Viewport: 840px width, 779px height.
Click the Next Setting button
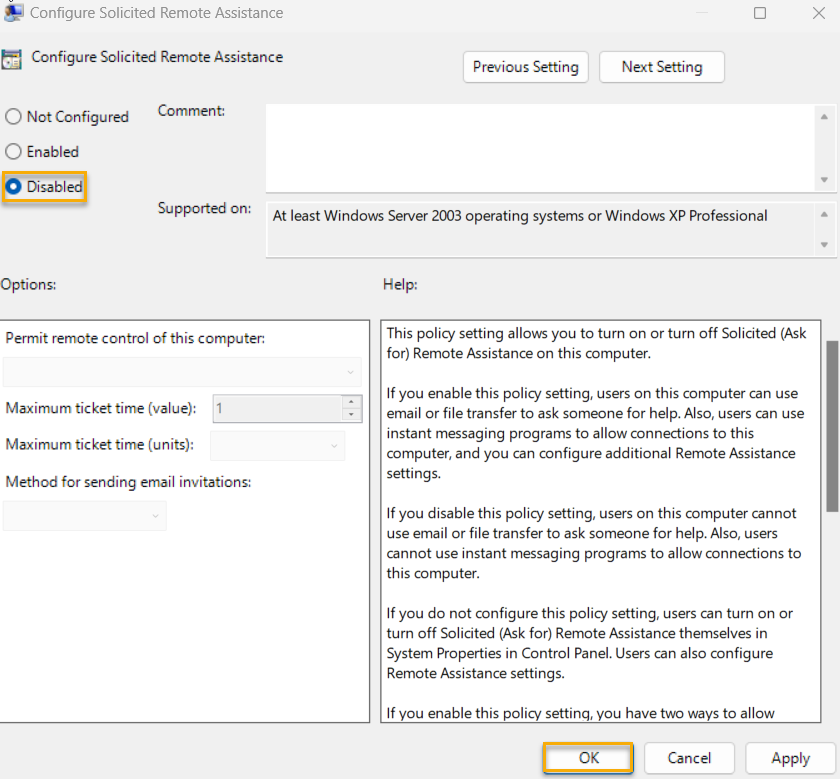(661, 67)
